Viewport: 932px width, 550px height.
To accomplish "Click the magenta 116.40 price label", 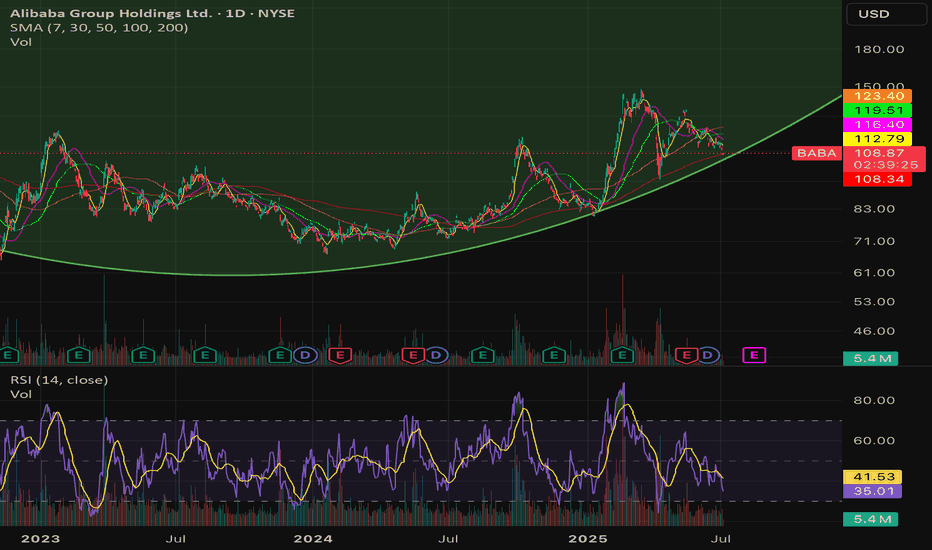I will coord(877,124).
